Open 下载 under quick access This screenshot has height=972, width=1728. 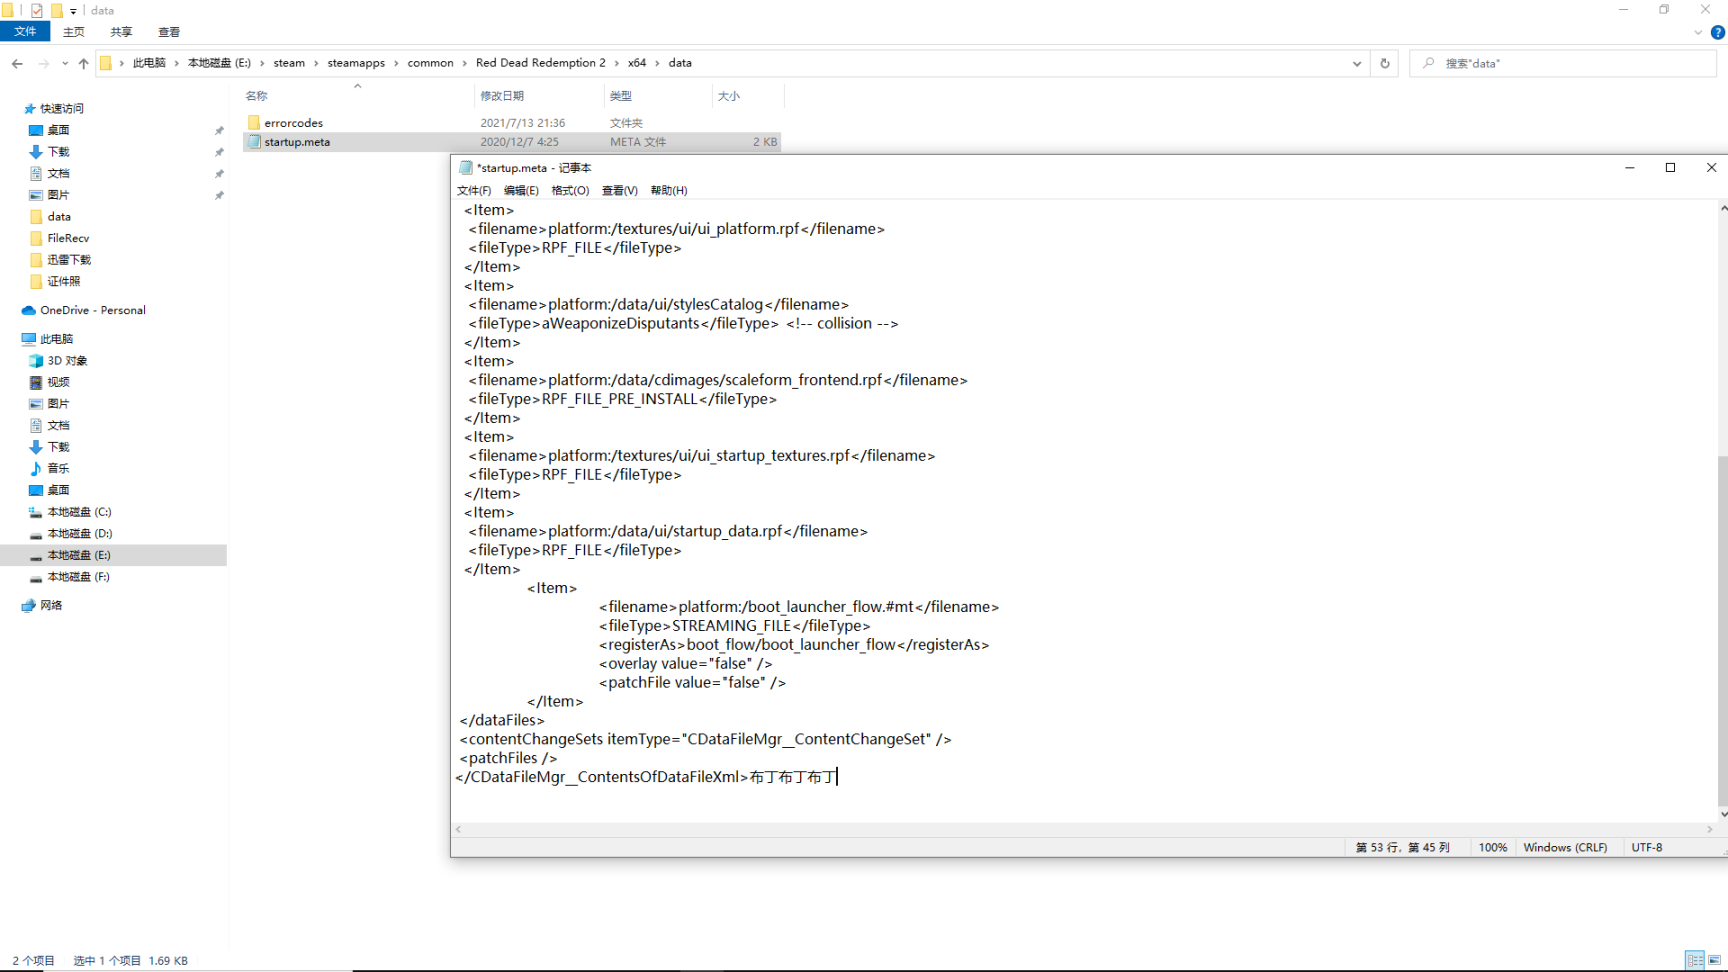tap(58, 152)
